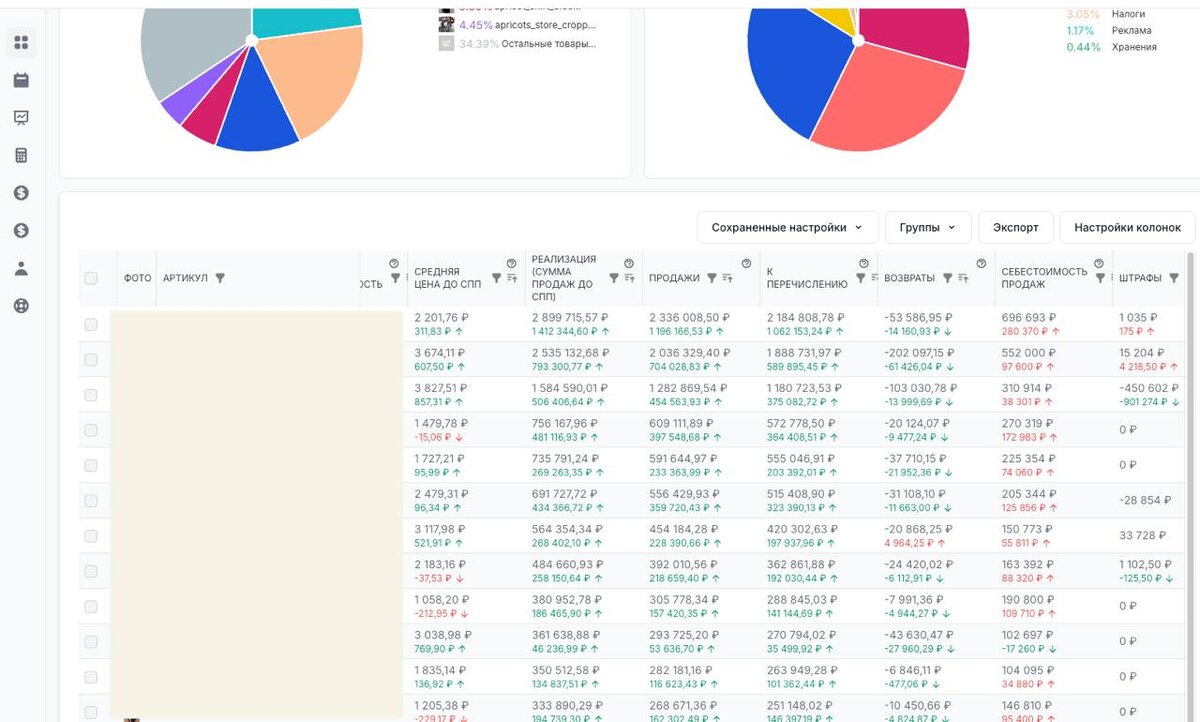The height and width of the screenshot is (722, 1200).
Task: Filter the Штрафы column
Action: click(x=1173, y=278)
